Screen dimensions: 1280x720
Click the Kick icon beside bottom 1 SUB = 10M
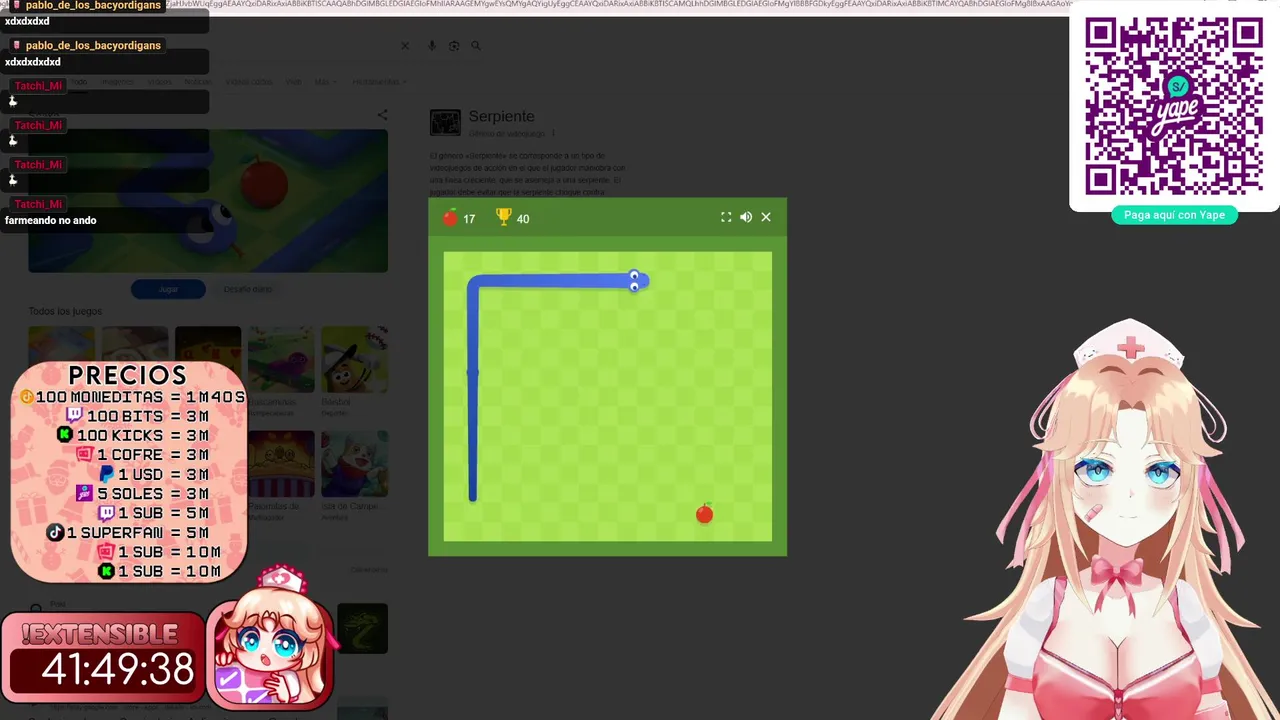107,571
